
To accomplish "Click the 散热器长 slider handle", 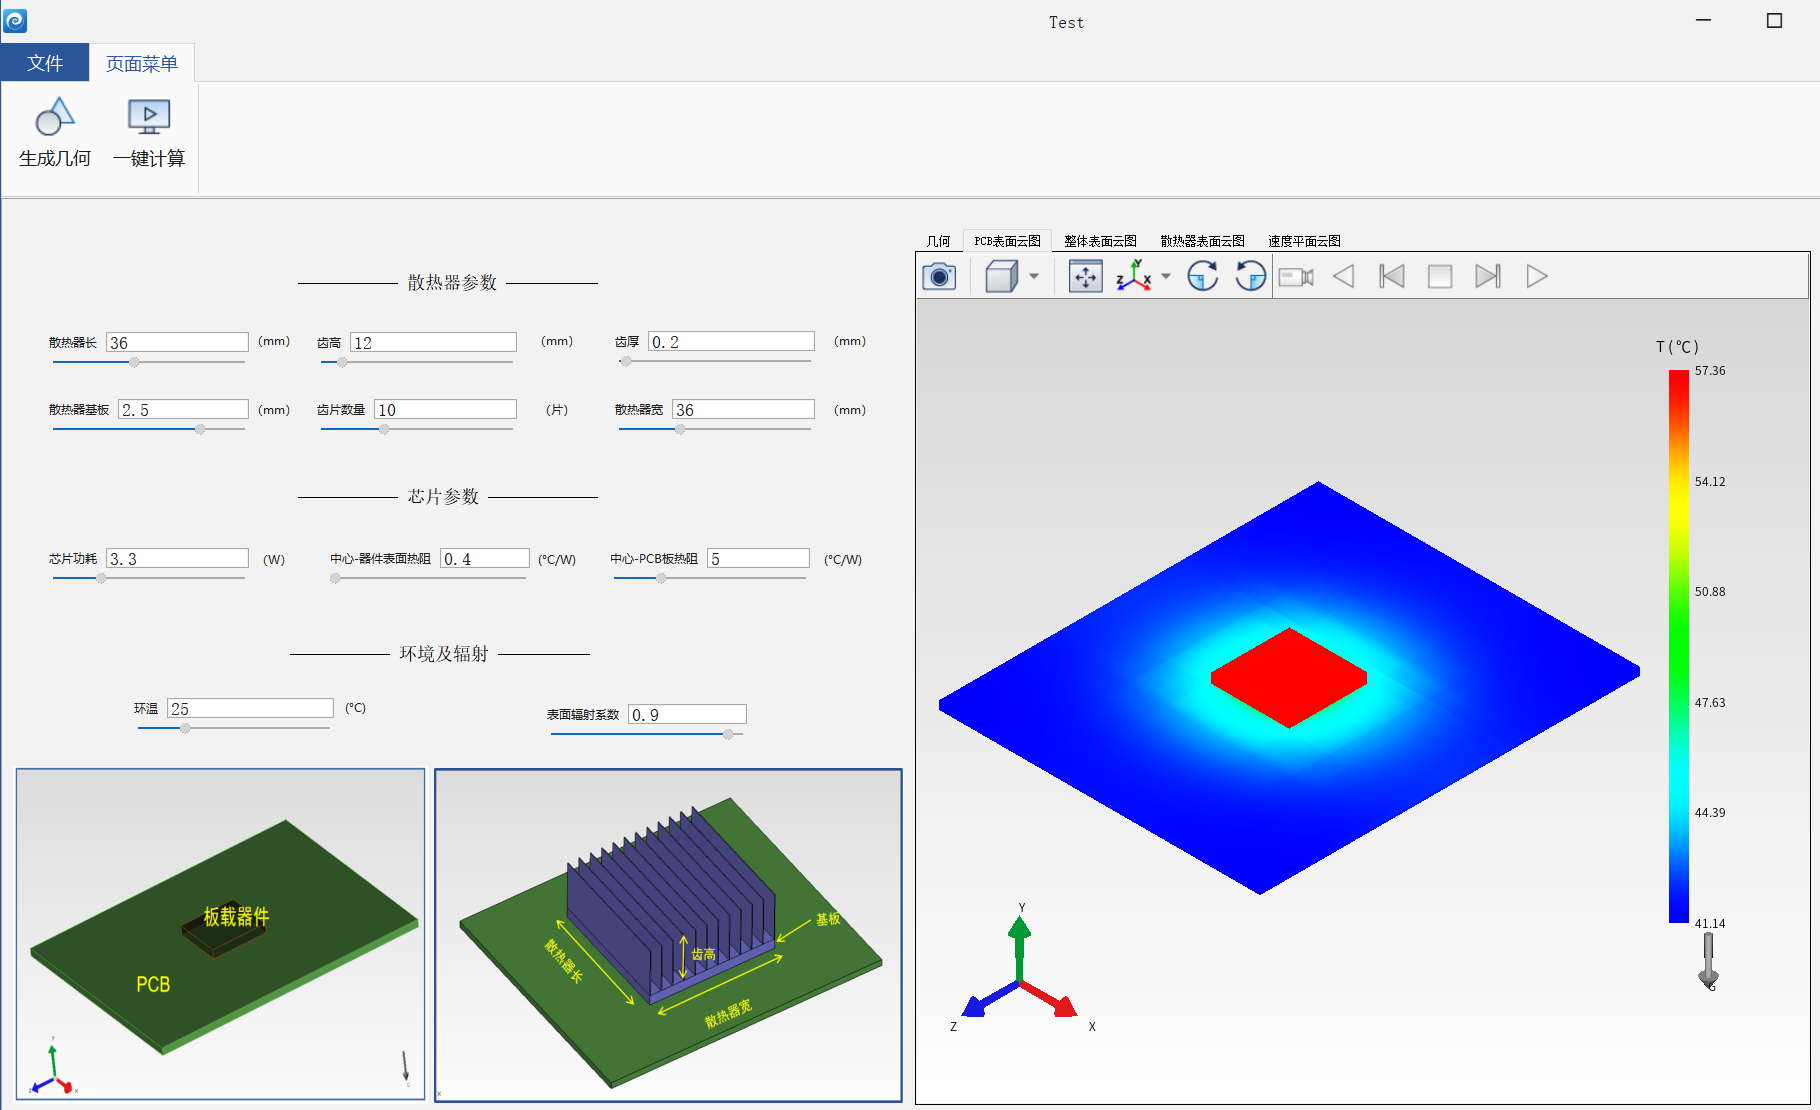I will [x=134, y=362].
